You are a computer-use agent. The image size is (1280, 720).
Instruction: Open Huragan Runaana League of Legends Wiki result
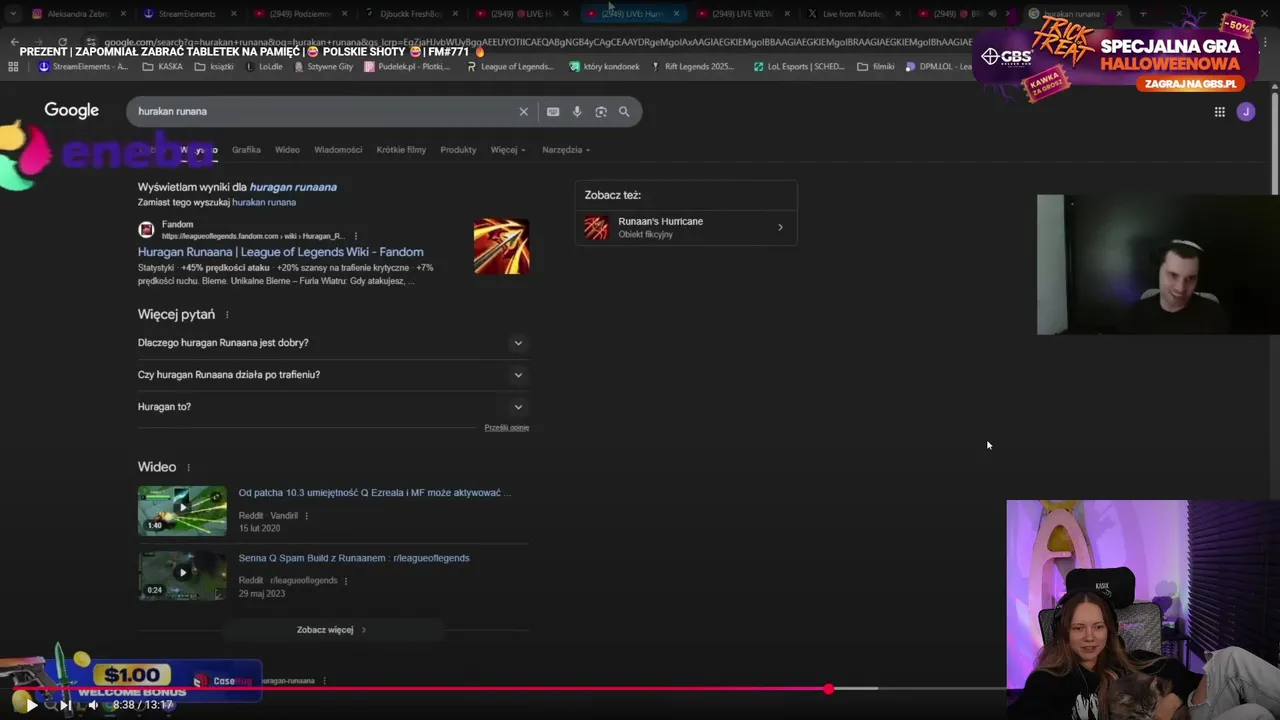(280, 252)
